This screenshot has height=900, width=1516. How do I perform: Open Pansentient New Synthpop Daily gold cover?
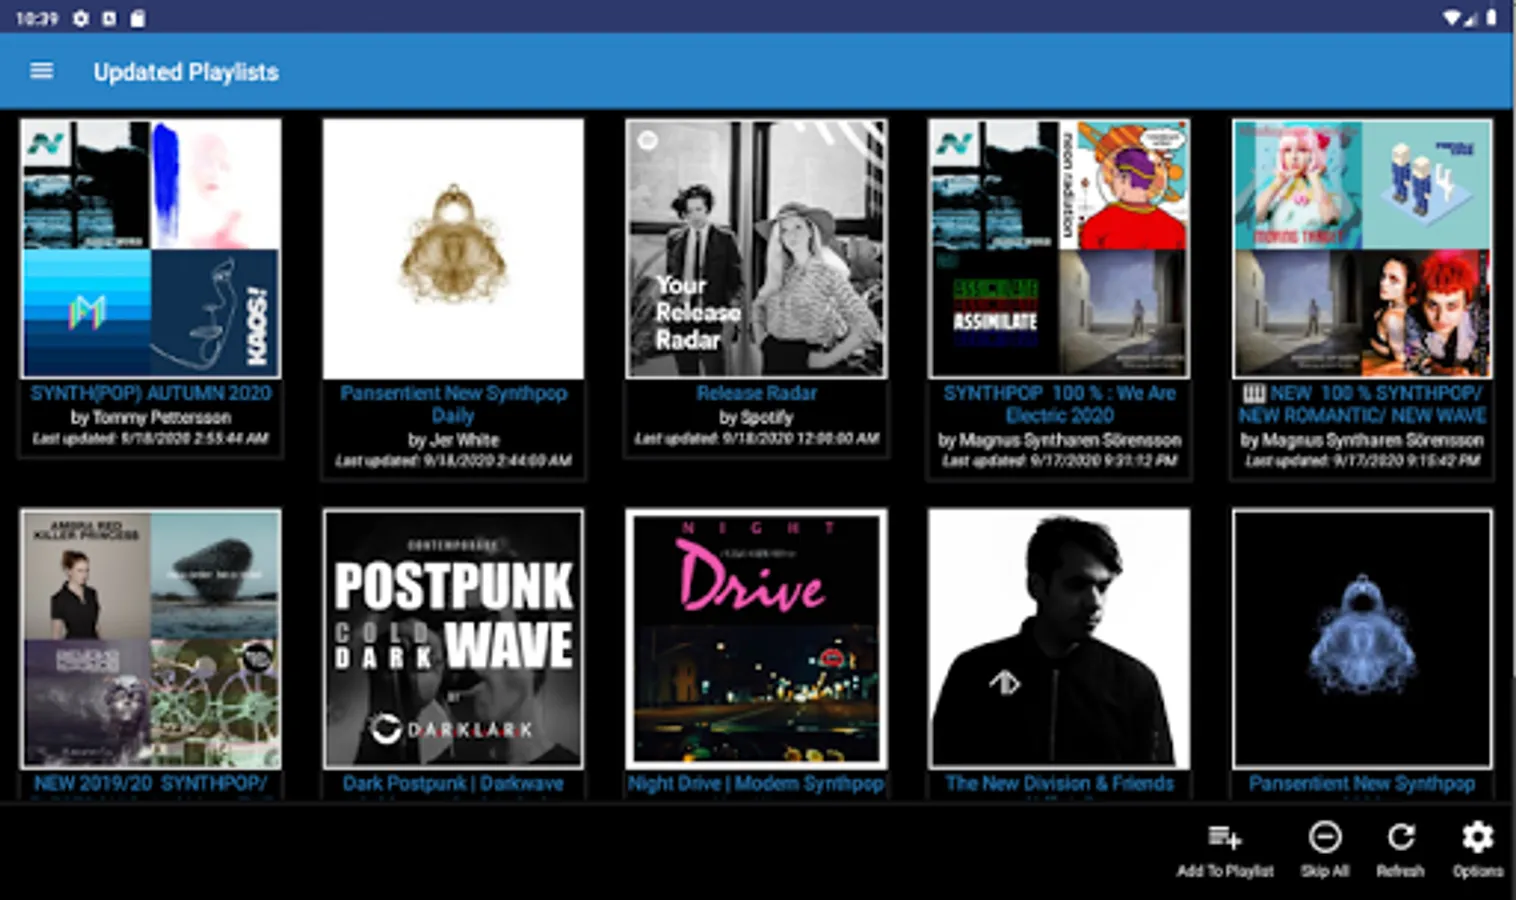click(x=453, y=249)
